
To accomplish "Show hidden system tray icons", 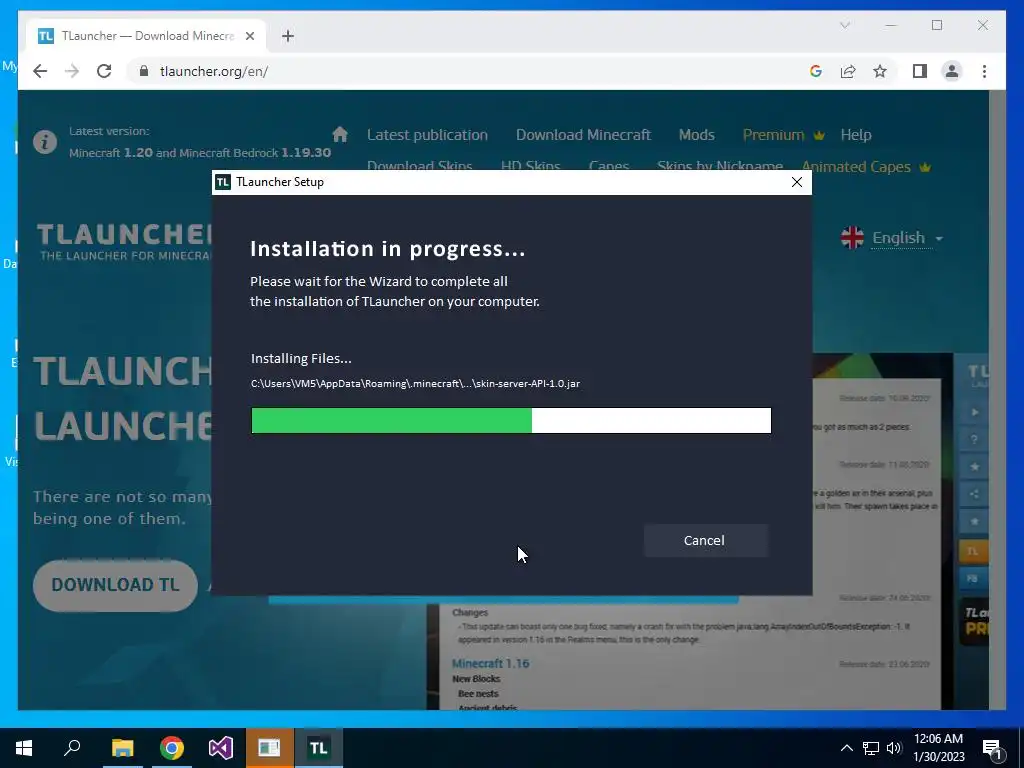I will pos(846,748).
